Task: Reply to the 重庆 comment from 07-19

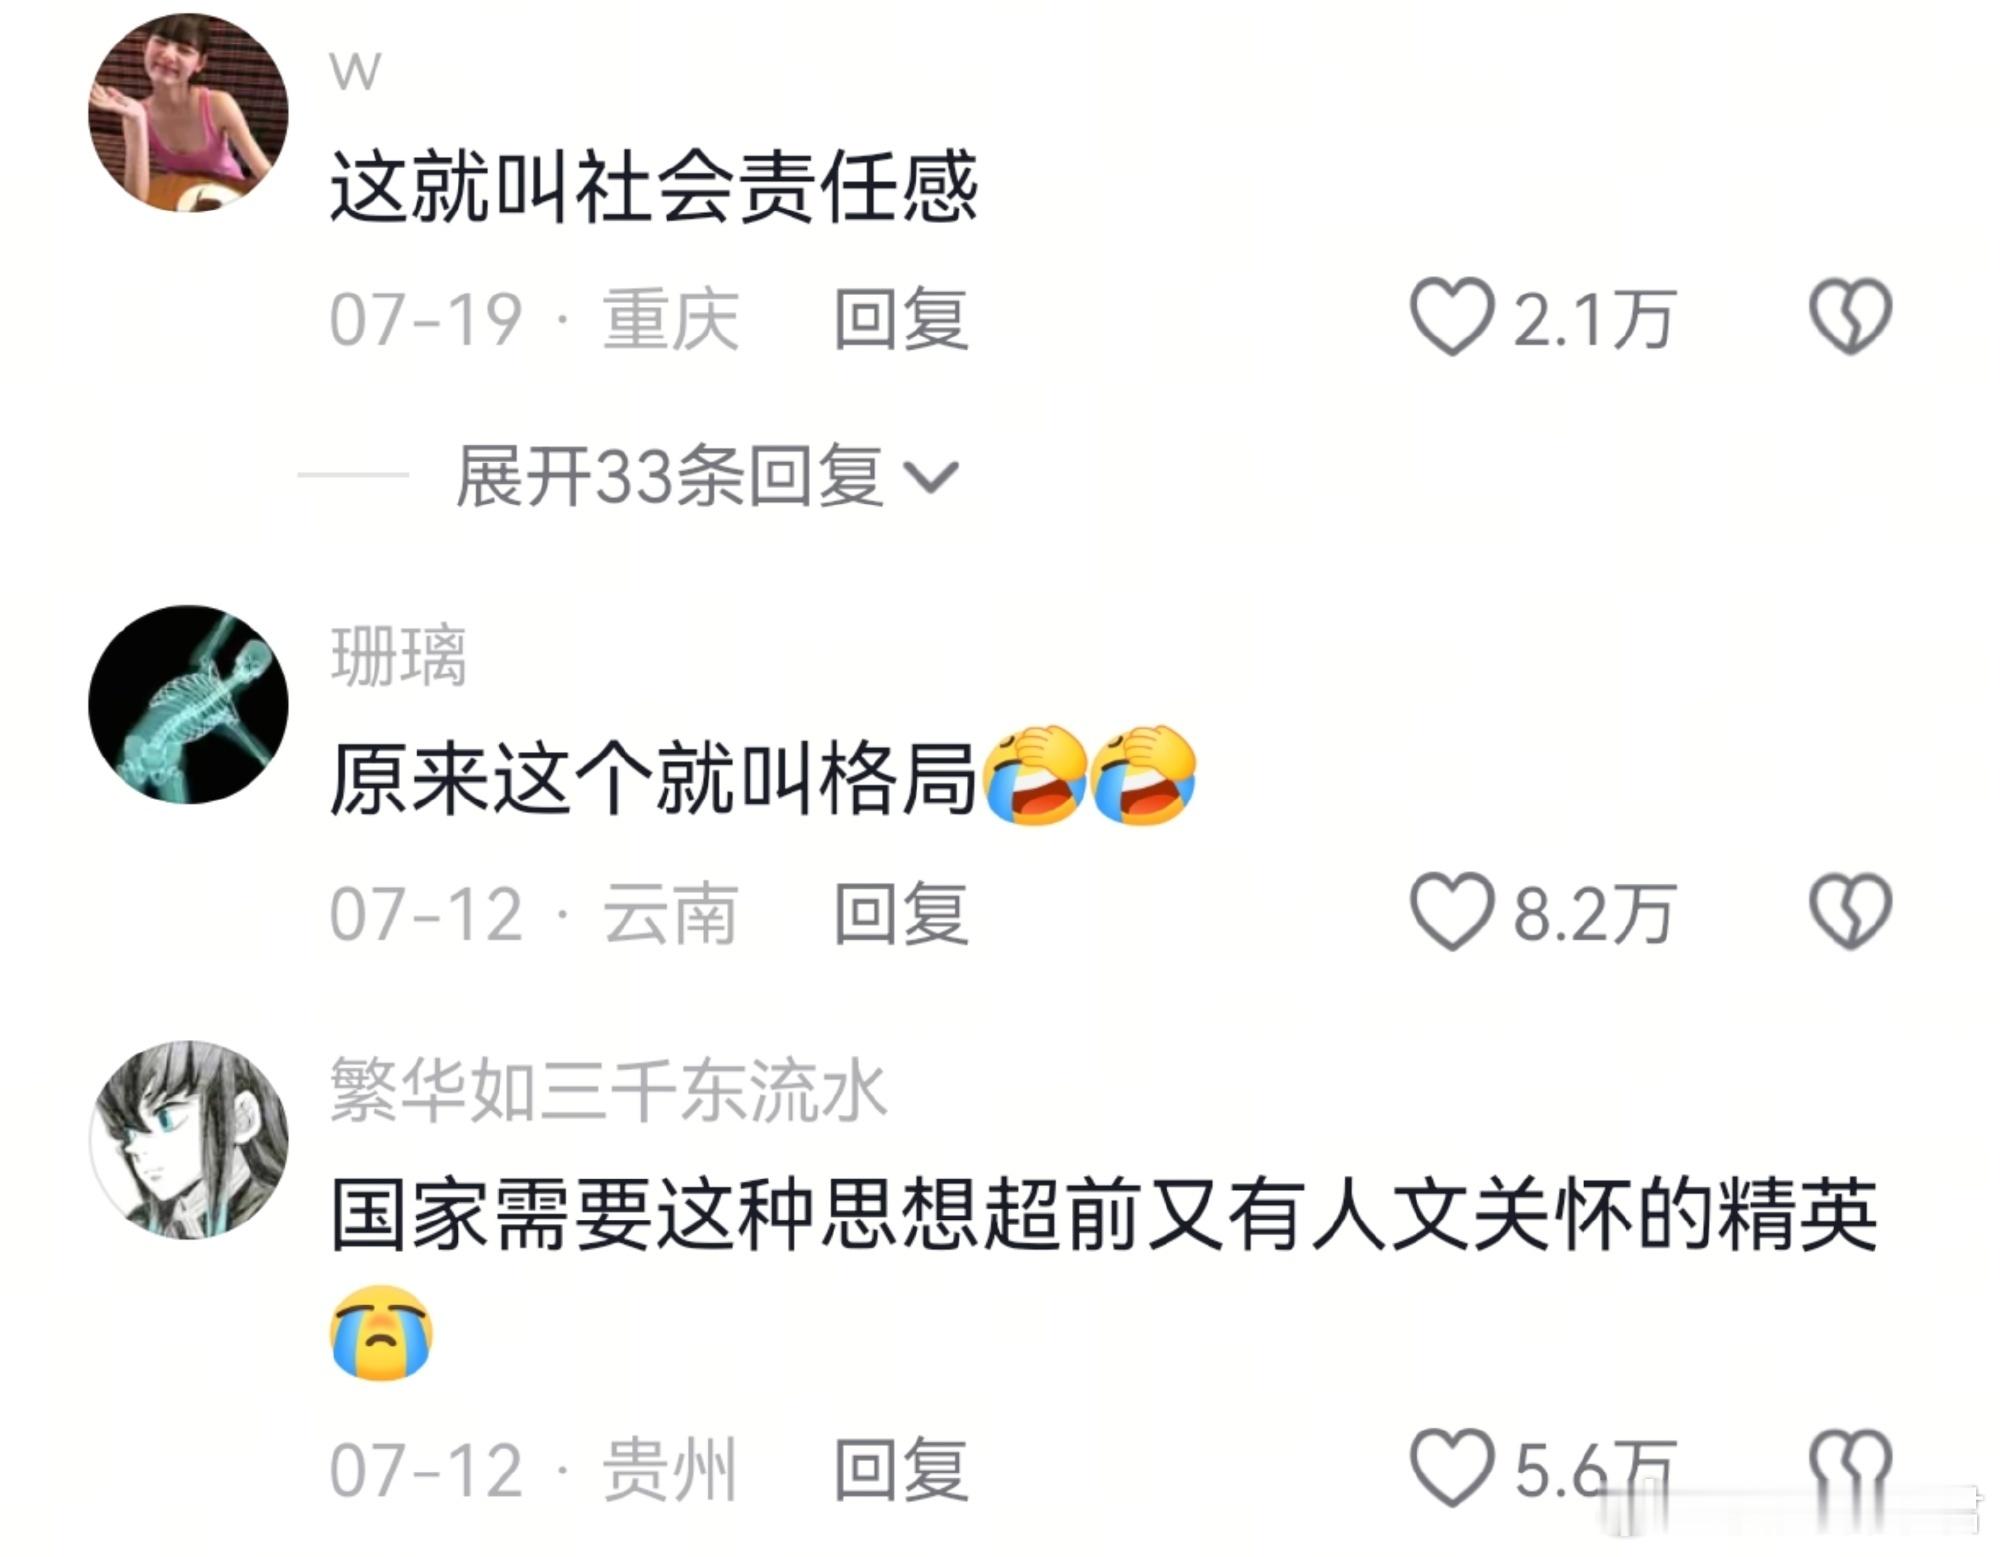Action: (901, 319)
